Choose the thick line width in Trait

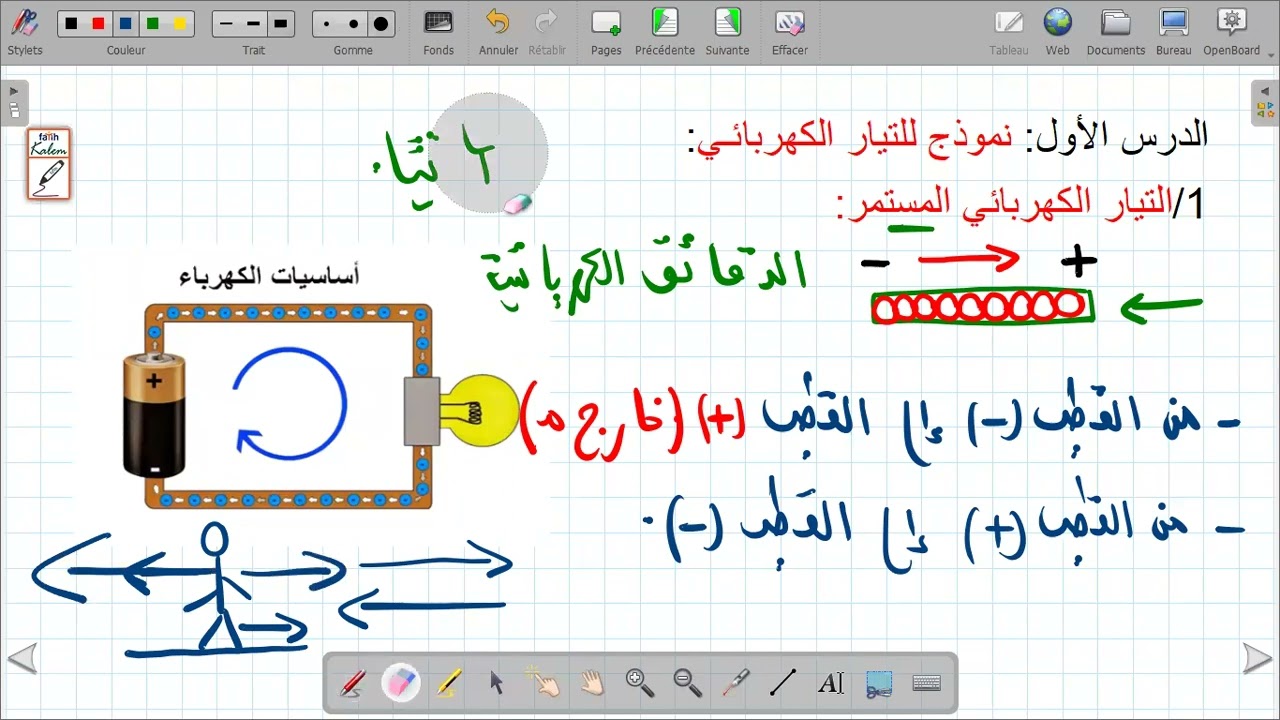click(x=280, y=23)
